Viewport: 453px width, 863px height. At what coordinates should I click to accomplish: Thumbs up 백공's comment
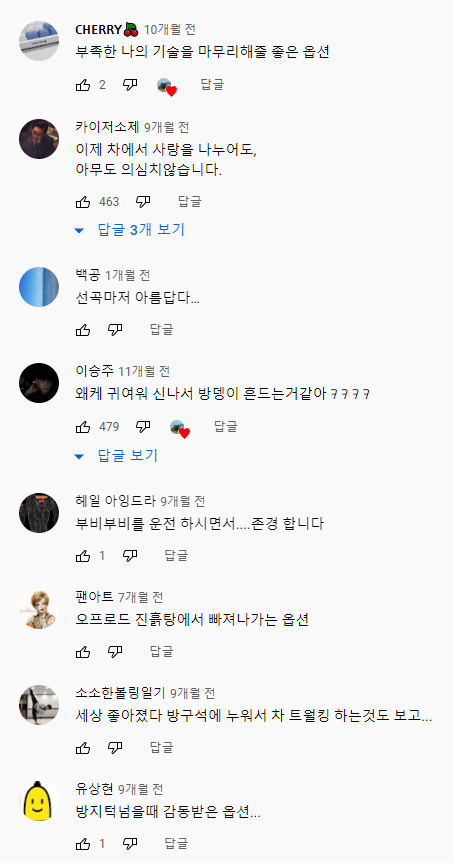[83, 330]
